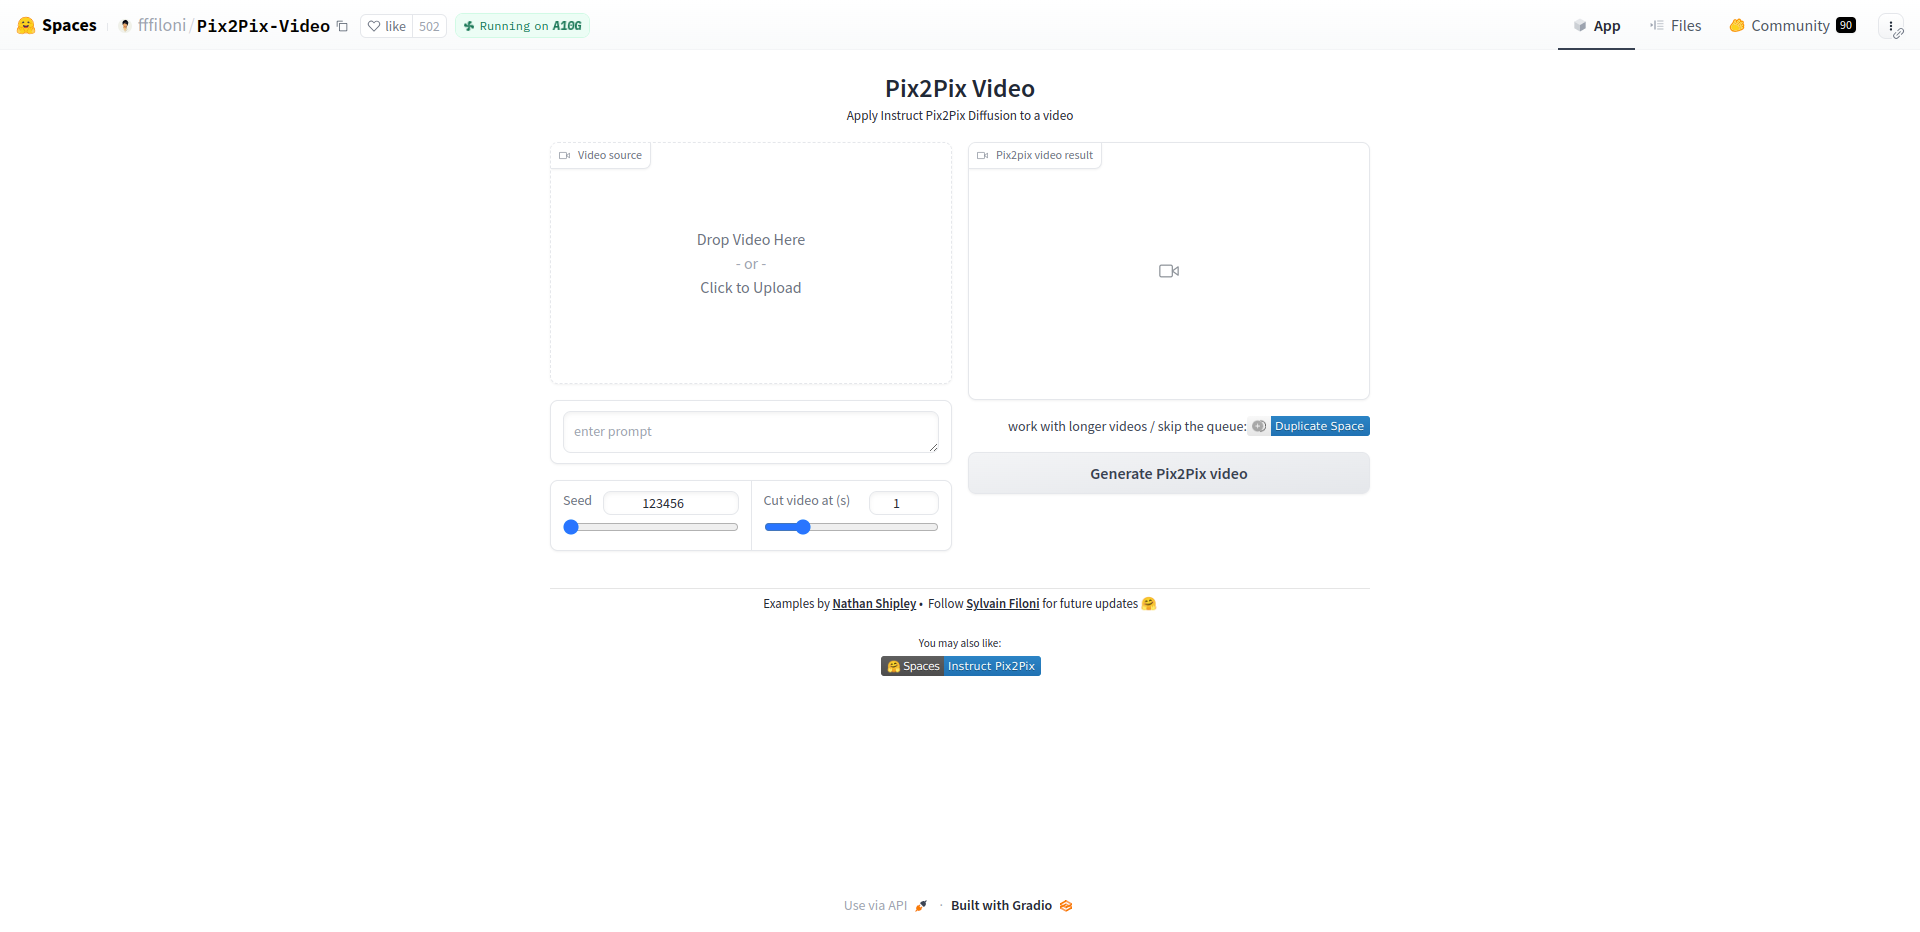Open fffiloni user profile link
The image size is (1920, 932).
[x=161, y=25]
